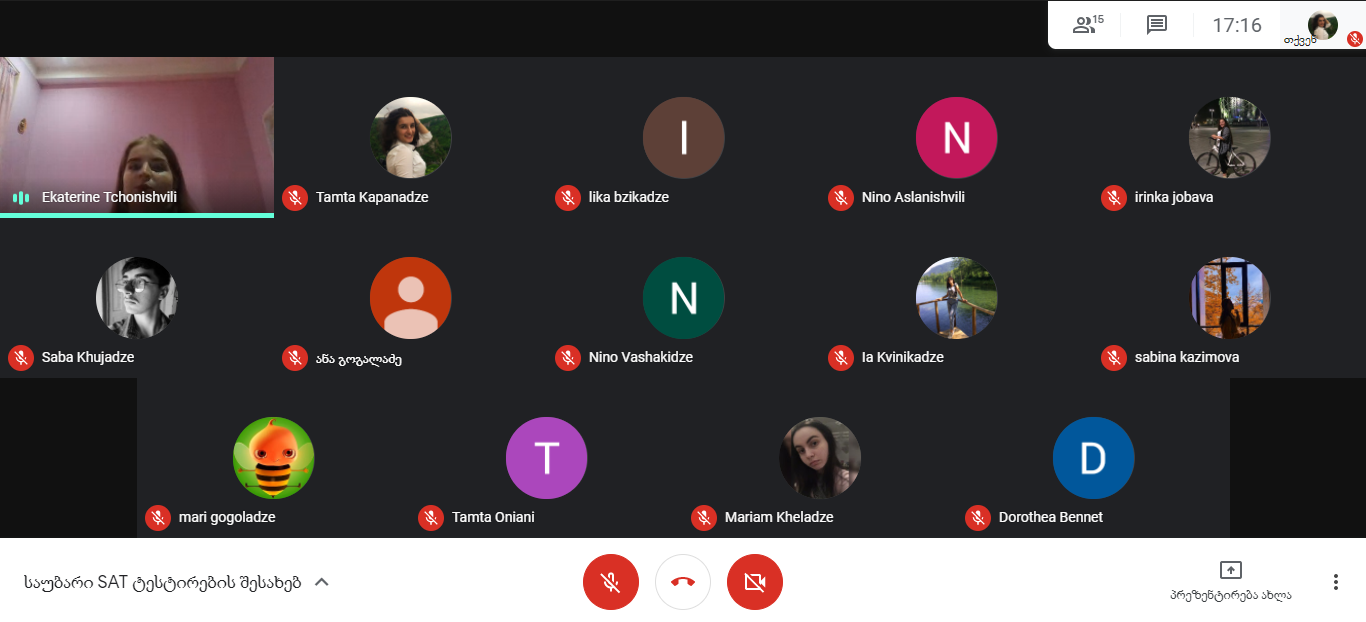Click the muted mic icon beside Nino Aslanishvili
The height and width of the screenshot is (622, 1366).
841,198
